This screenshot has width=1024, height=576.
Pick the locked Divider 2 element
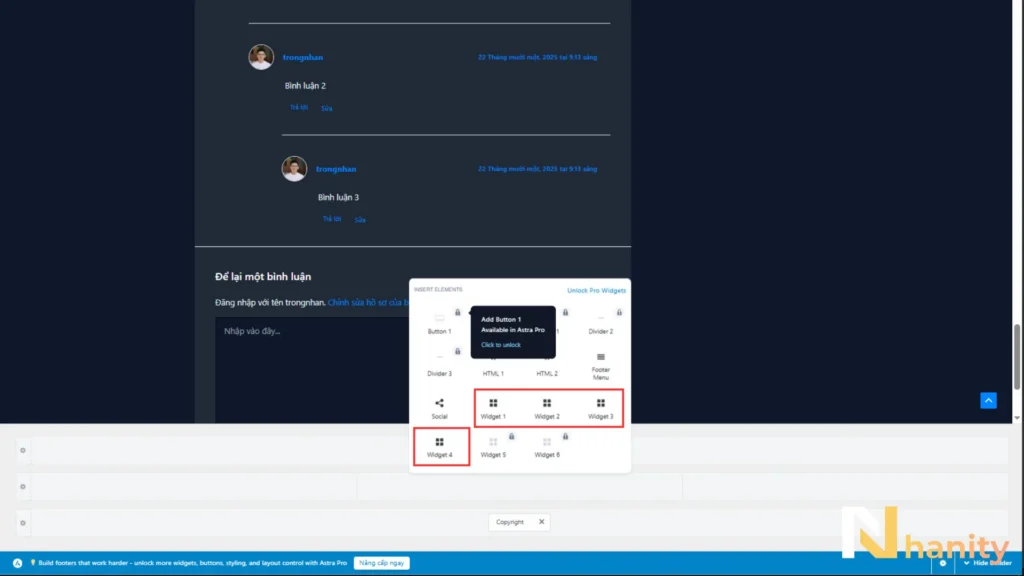pyautogui.click(x=600, y=323)
